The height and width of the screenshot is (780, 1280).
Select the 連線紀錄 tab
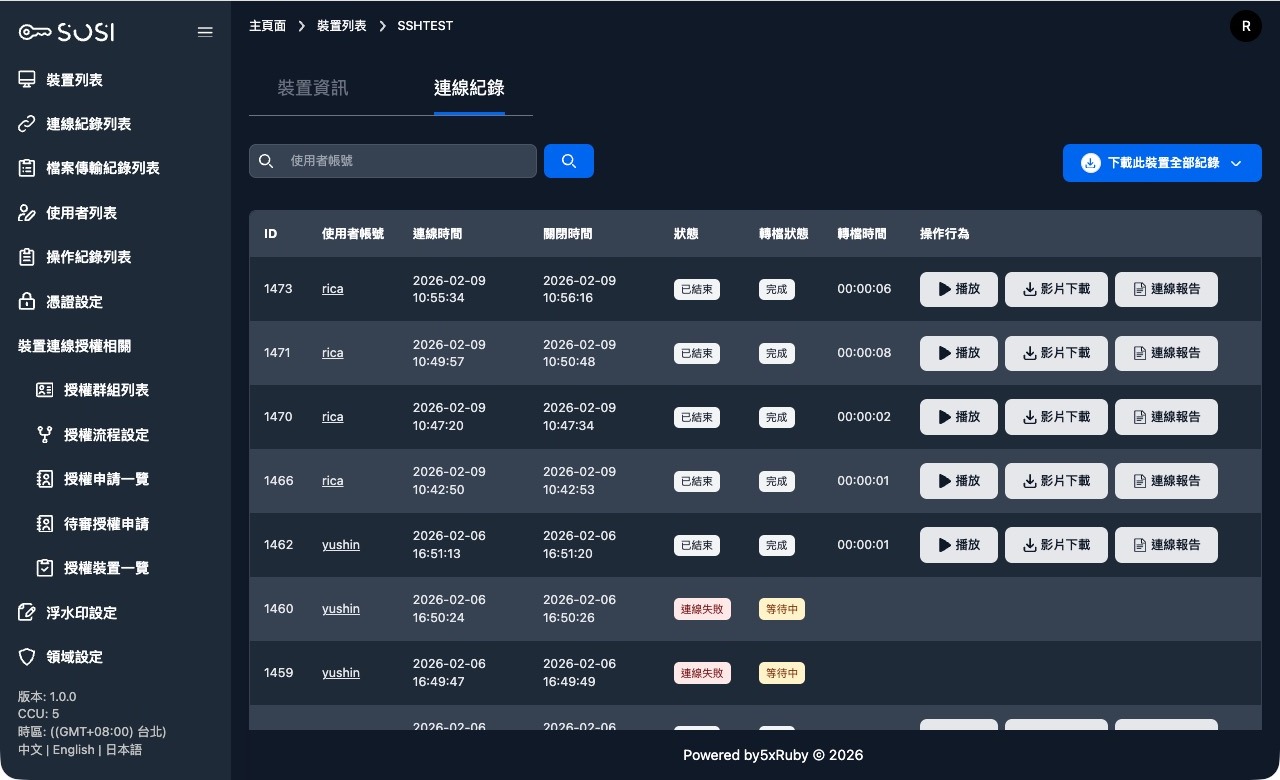pyautogui.click(x=469, y=88)
